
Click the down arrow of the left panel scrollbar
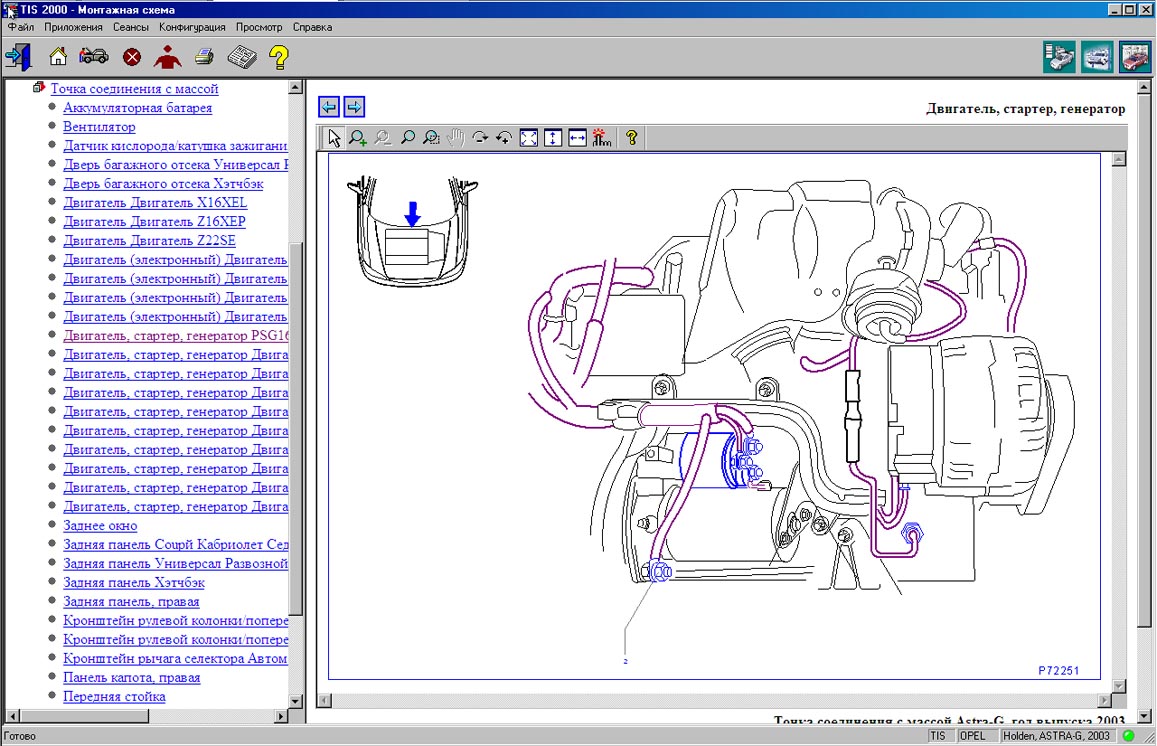click(296, 701)
